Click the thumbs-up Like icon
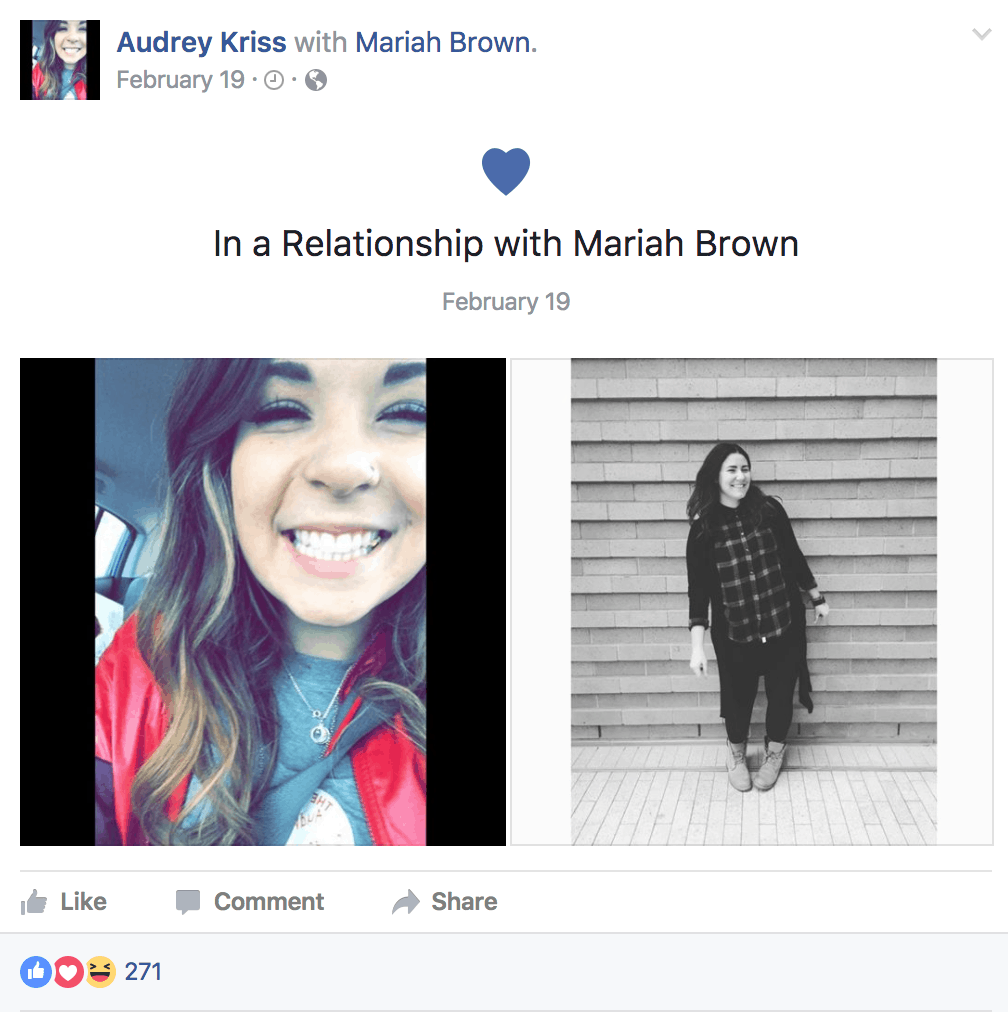 pos(34,902)
